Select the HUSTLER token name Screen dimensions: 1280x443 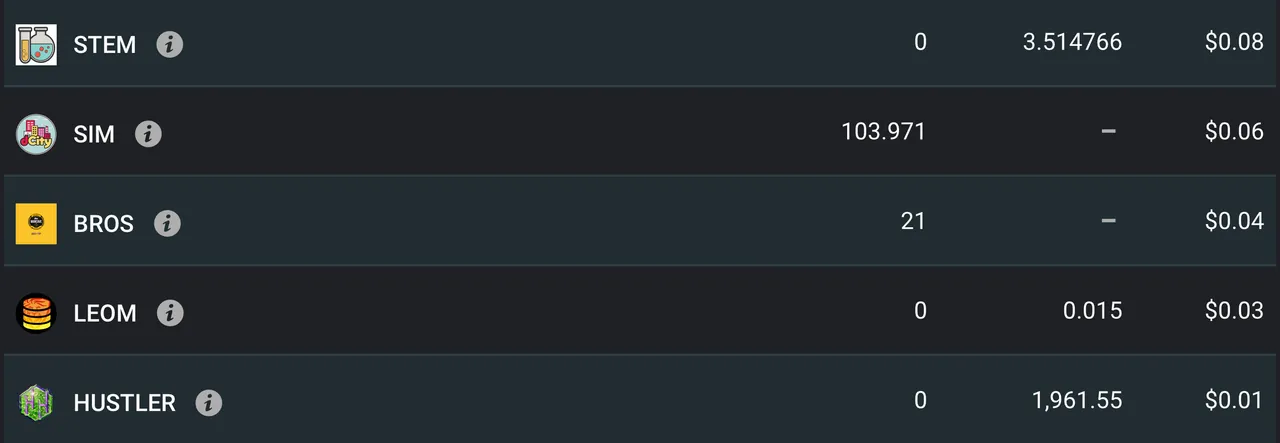[125, 403]
